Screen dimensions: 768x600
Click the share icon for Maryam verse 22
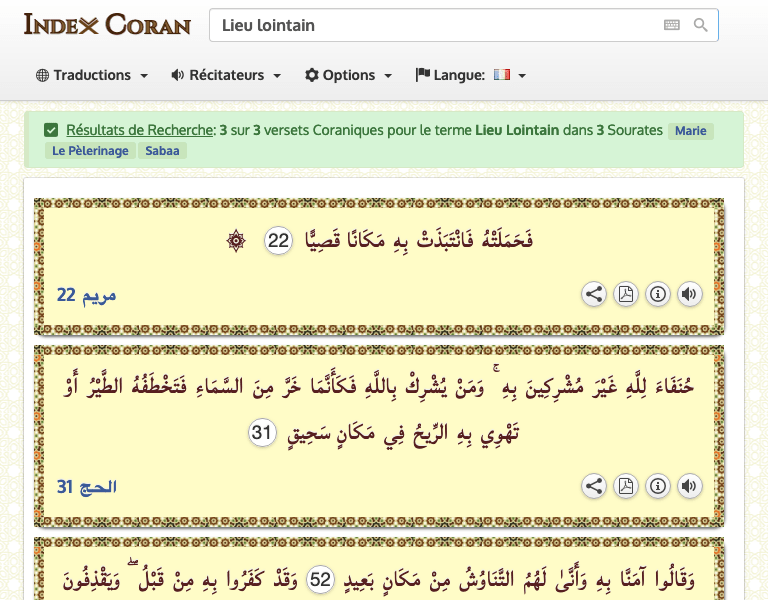pyautogui.click(x=594, y=294)
